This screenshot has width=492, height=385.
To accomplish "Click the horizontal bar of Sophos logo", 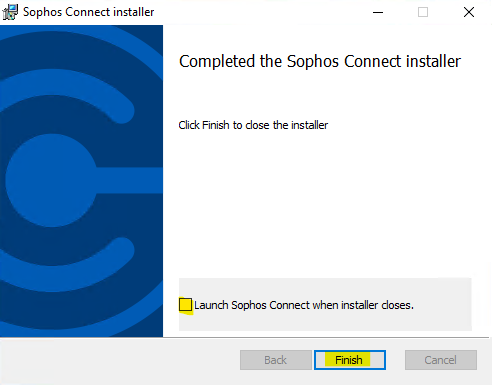I will [x=130, y=180].
